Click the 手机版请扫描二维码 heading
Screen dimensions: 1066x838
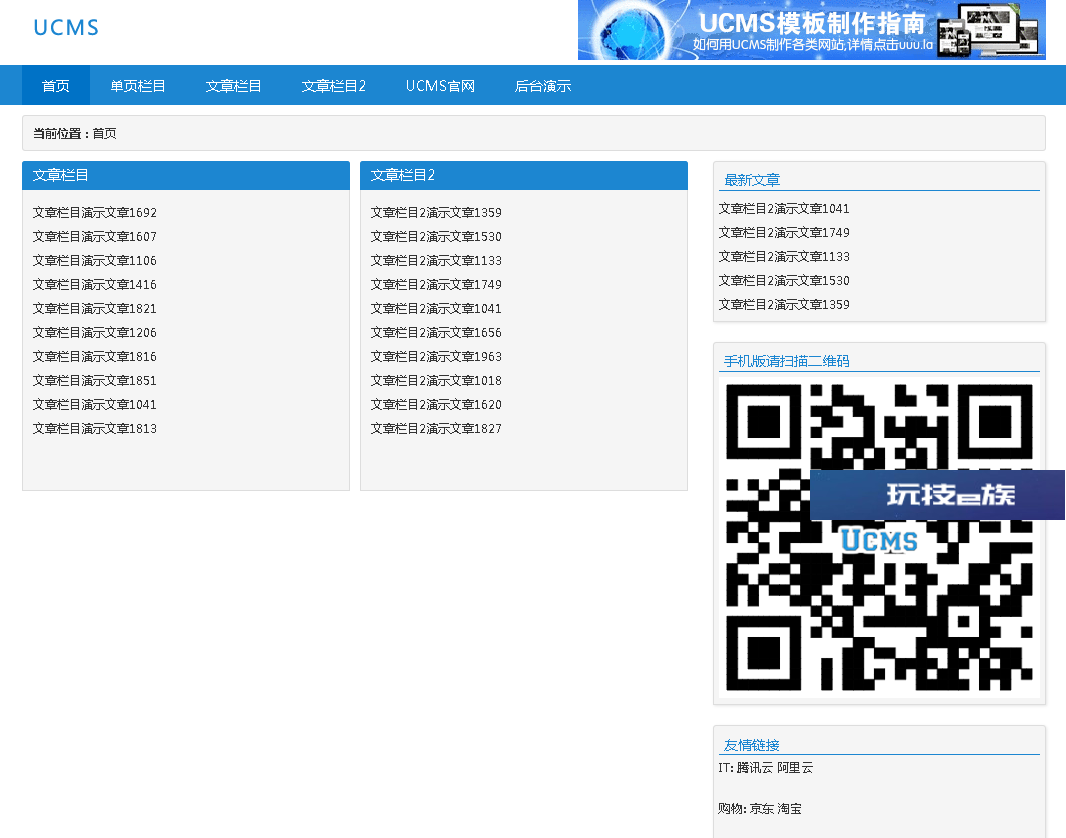787,362
